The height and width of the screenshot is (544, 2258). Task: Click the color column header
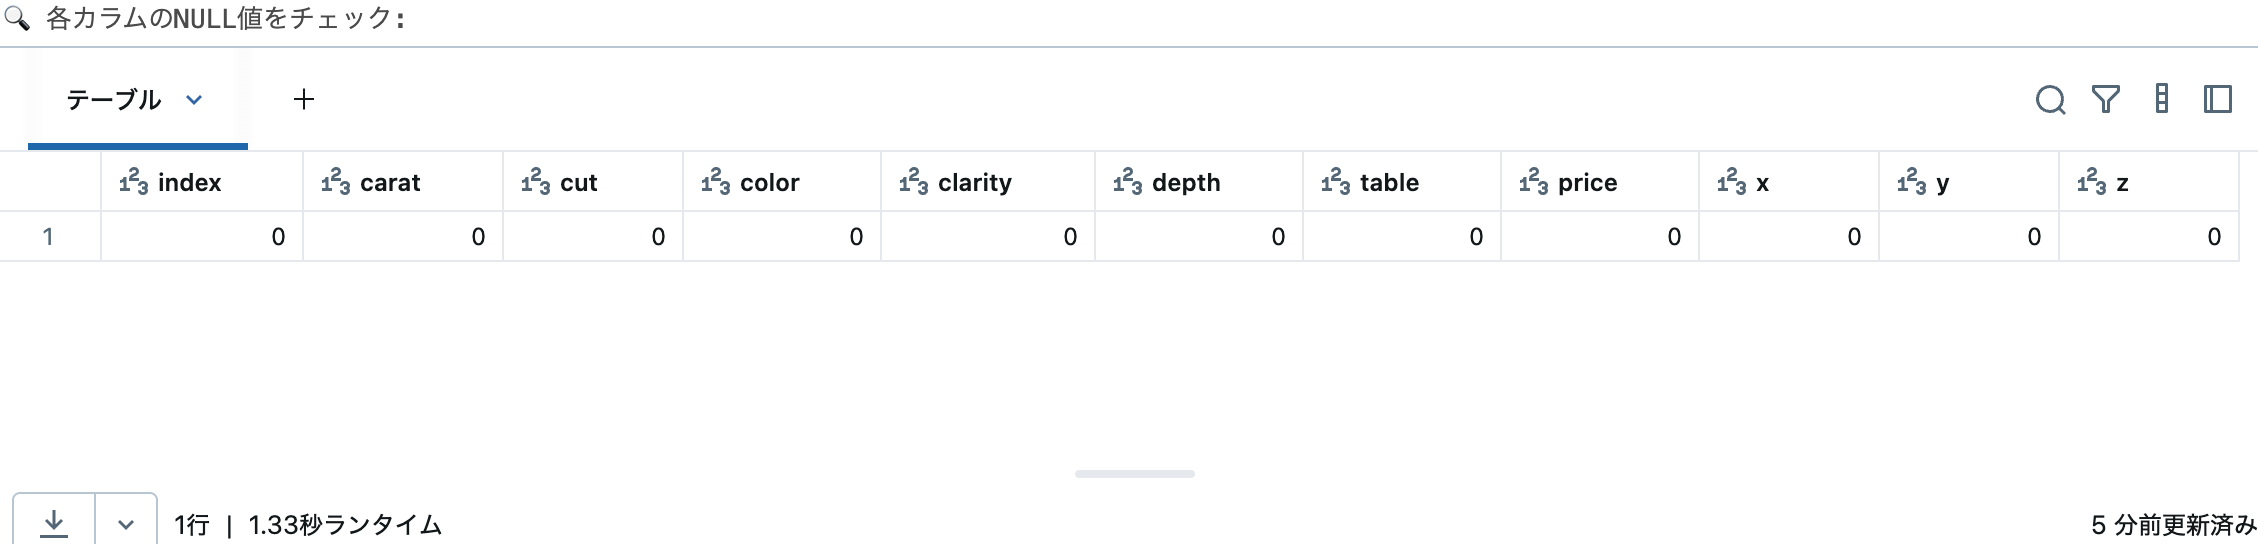[770, 183]
